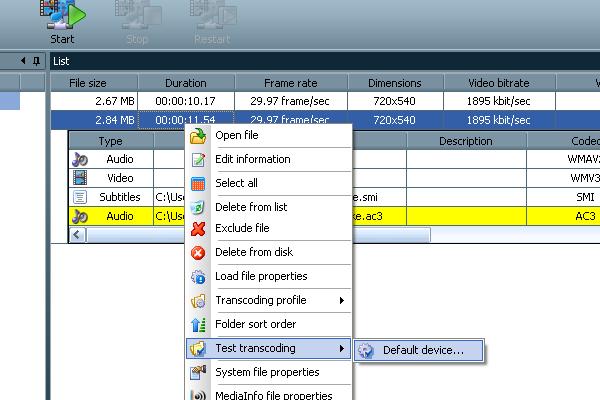Sort list by File size column
The image size is (600, 400).
coord(97,83)
